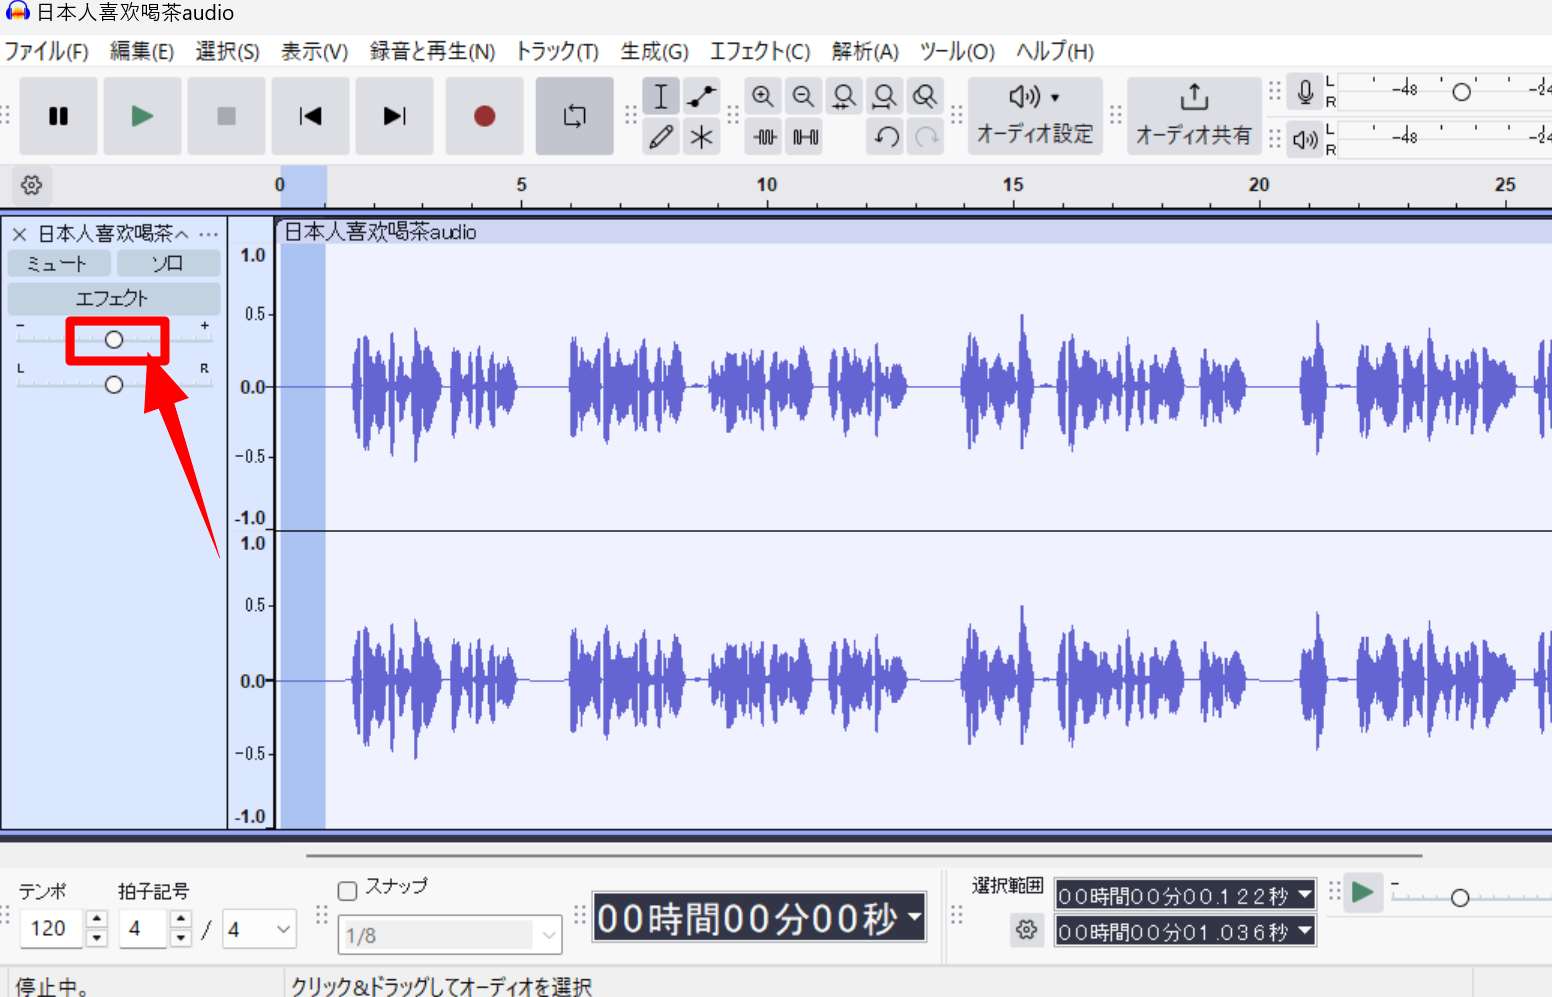The width and height of the screenshot is (1552, 997).
Task: Fit project to width zoom icon
Action: click(x=884, y=96)
